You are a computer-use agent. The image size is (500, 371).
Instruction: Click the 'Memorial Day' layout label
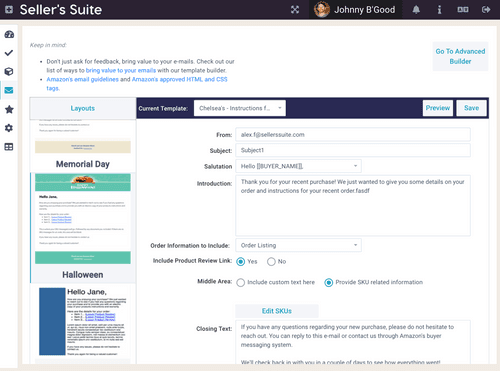[x=83, y=164]
